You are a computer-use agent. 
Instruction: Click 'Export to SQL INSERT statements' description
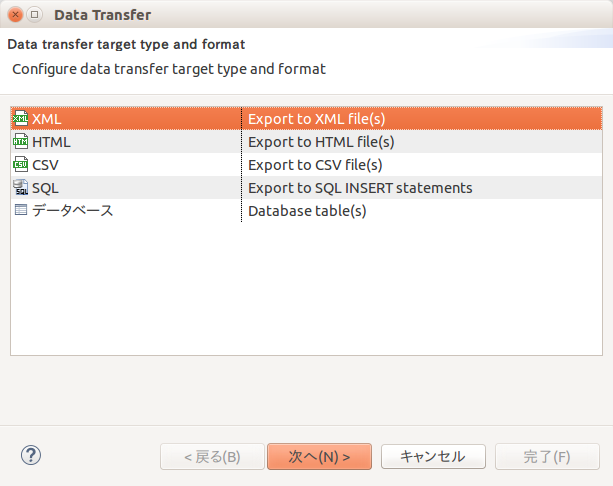[360, 188]
